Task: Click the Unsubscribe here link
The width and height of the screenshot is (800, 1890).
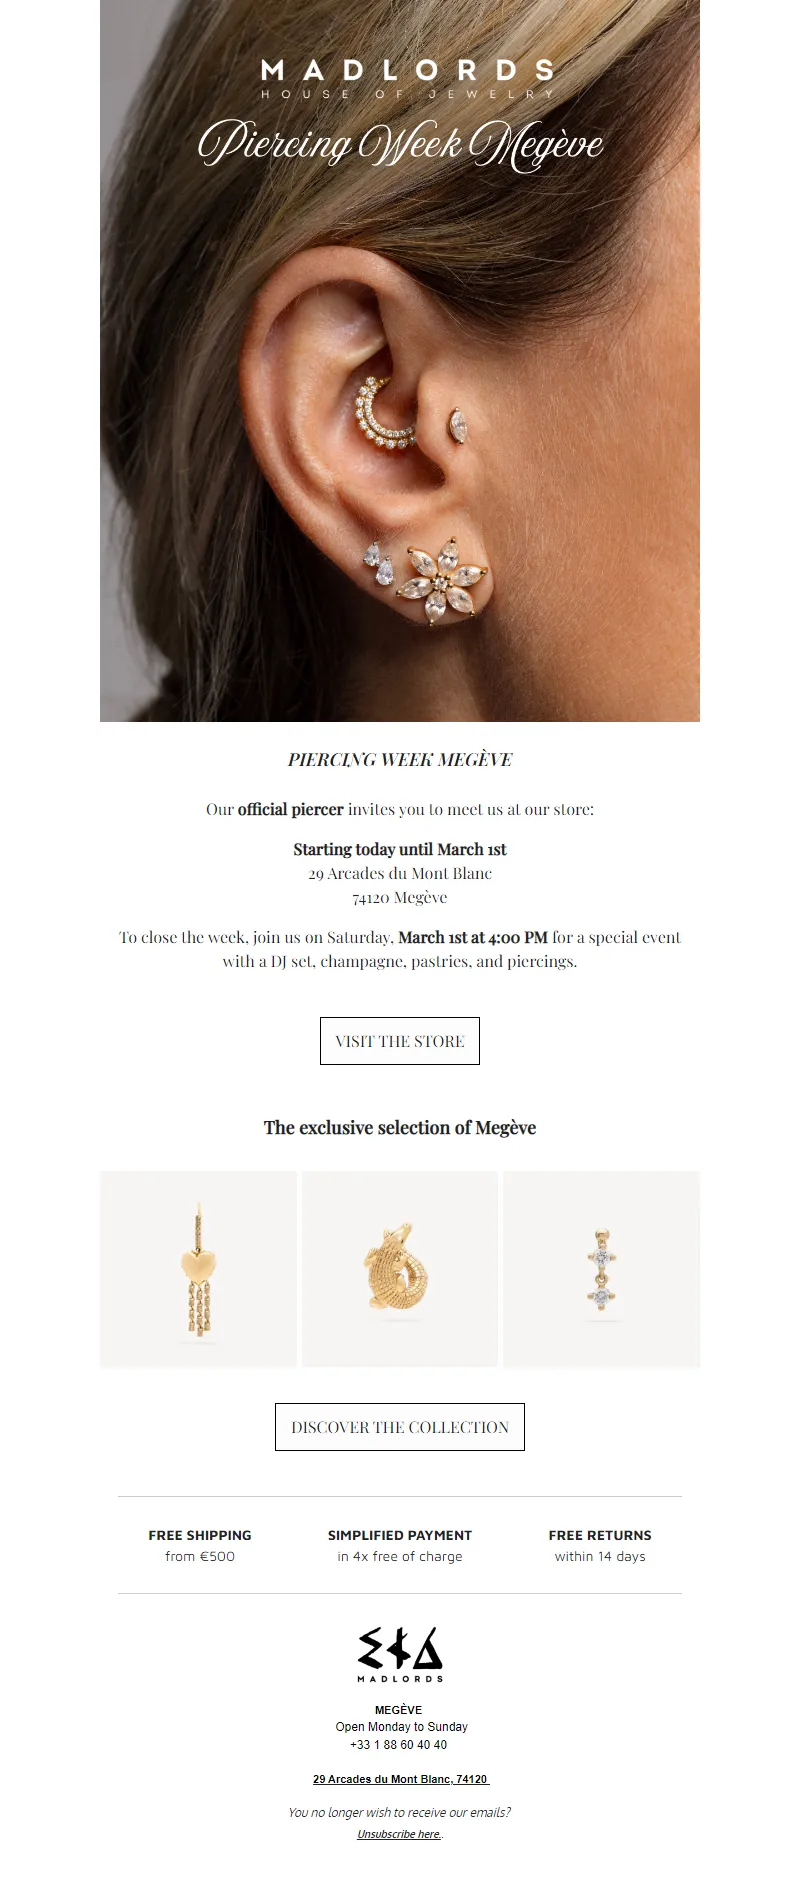Action: click(x=399, y=1834)
